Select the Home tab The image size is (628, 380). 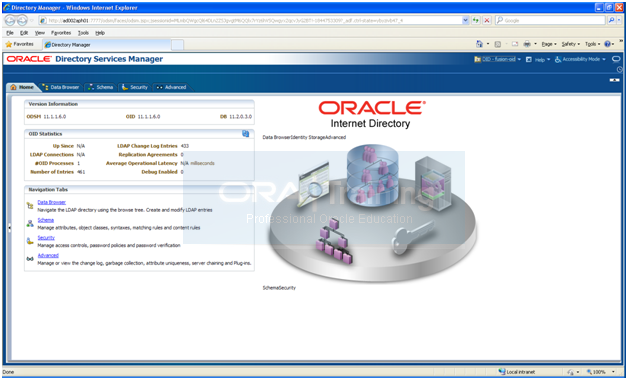click(22, 87)
